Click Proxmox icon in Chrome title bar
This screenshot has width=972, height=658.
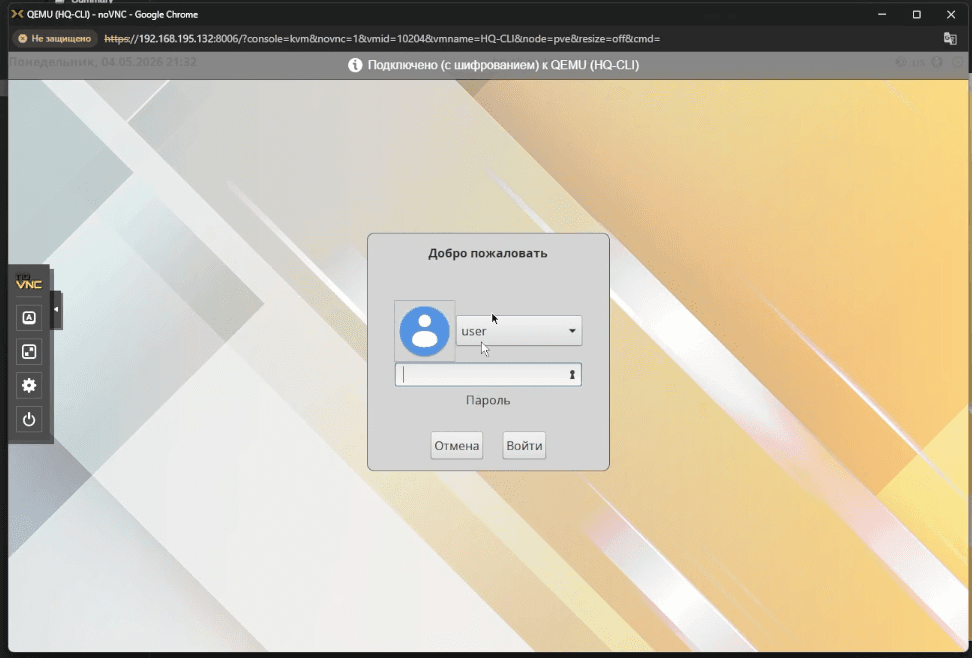pos(17,14)
